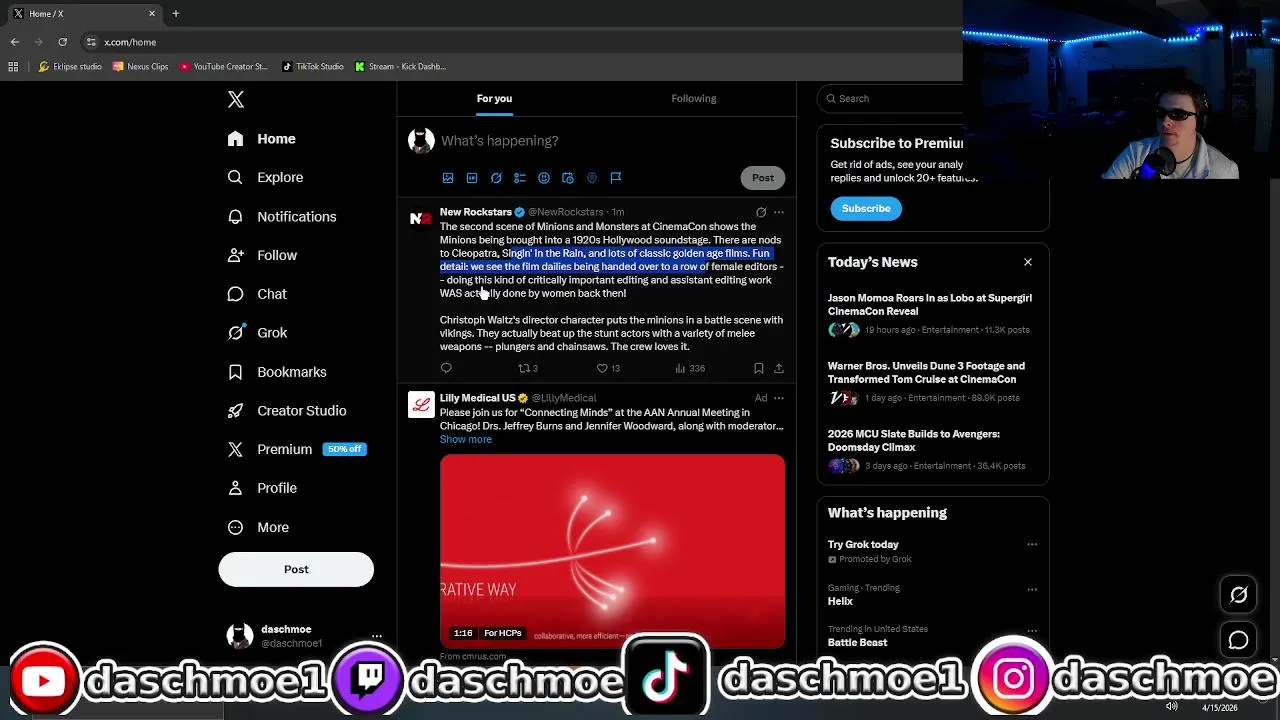The height and width of the screenshot is (720, 1280).
Task: Click the large white Post button in sidebar
Action: [x=296, y=569]
